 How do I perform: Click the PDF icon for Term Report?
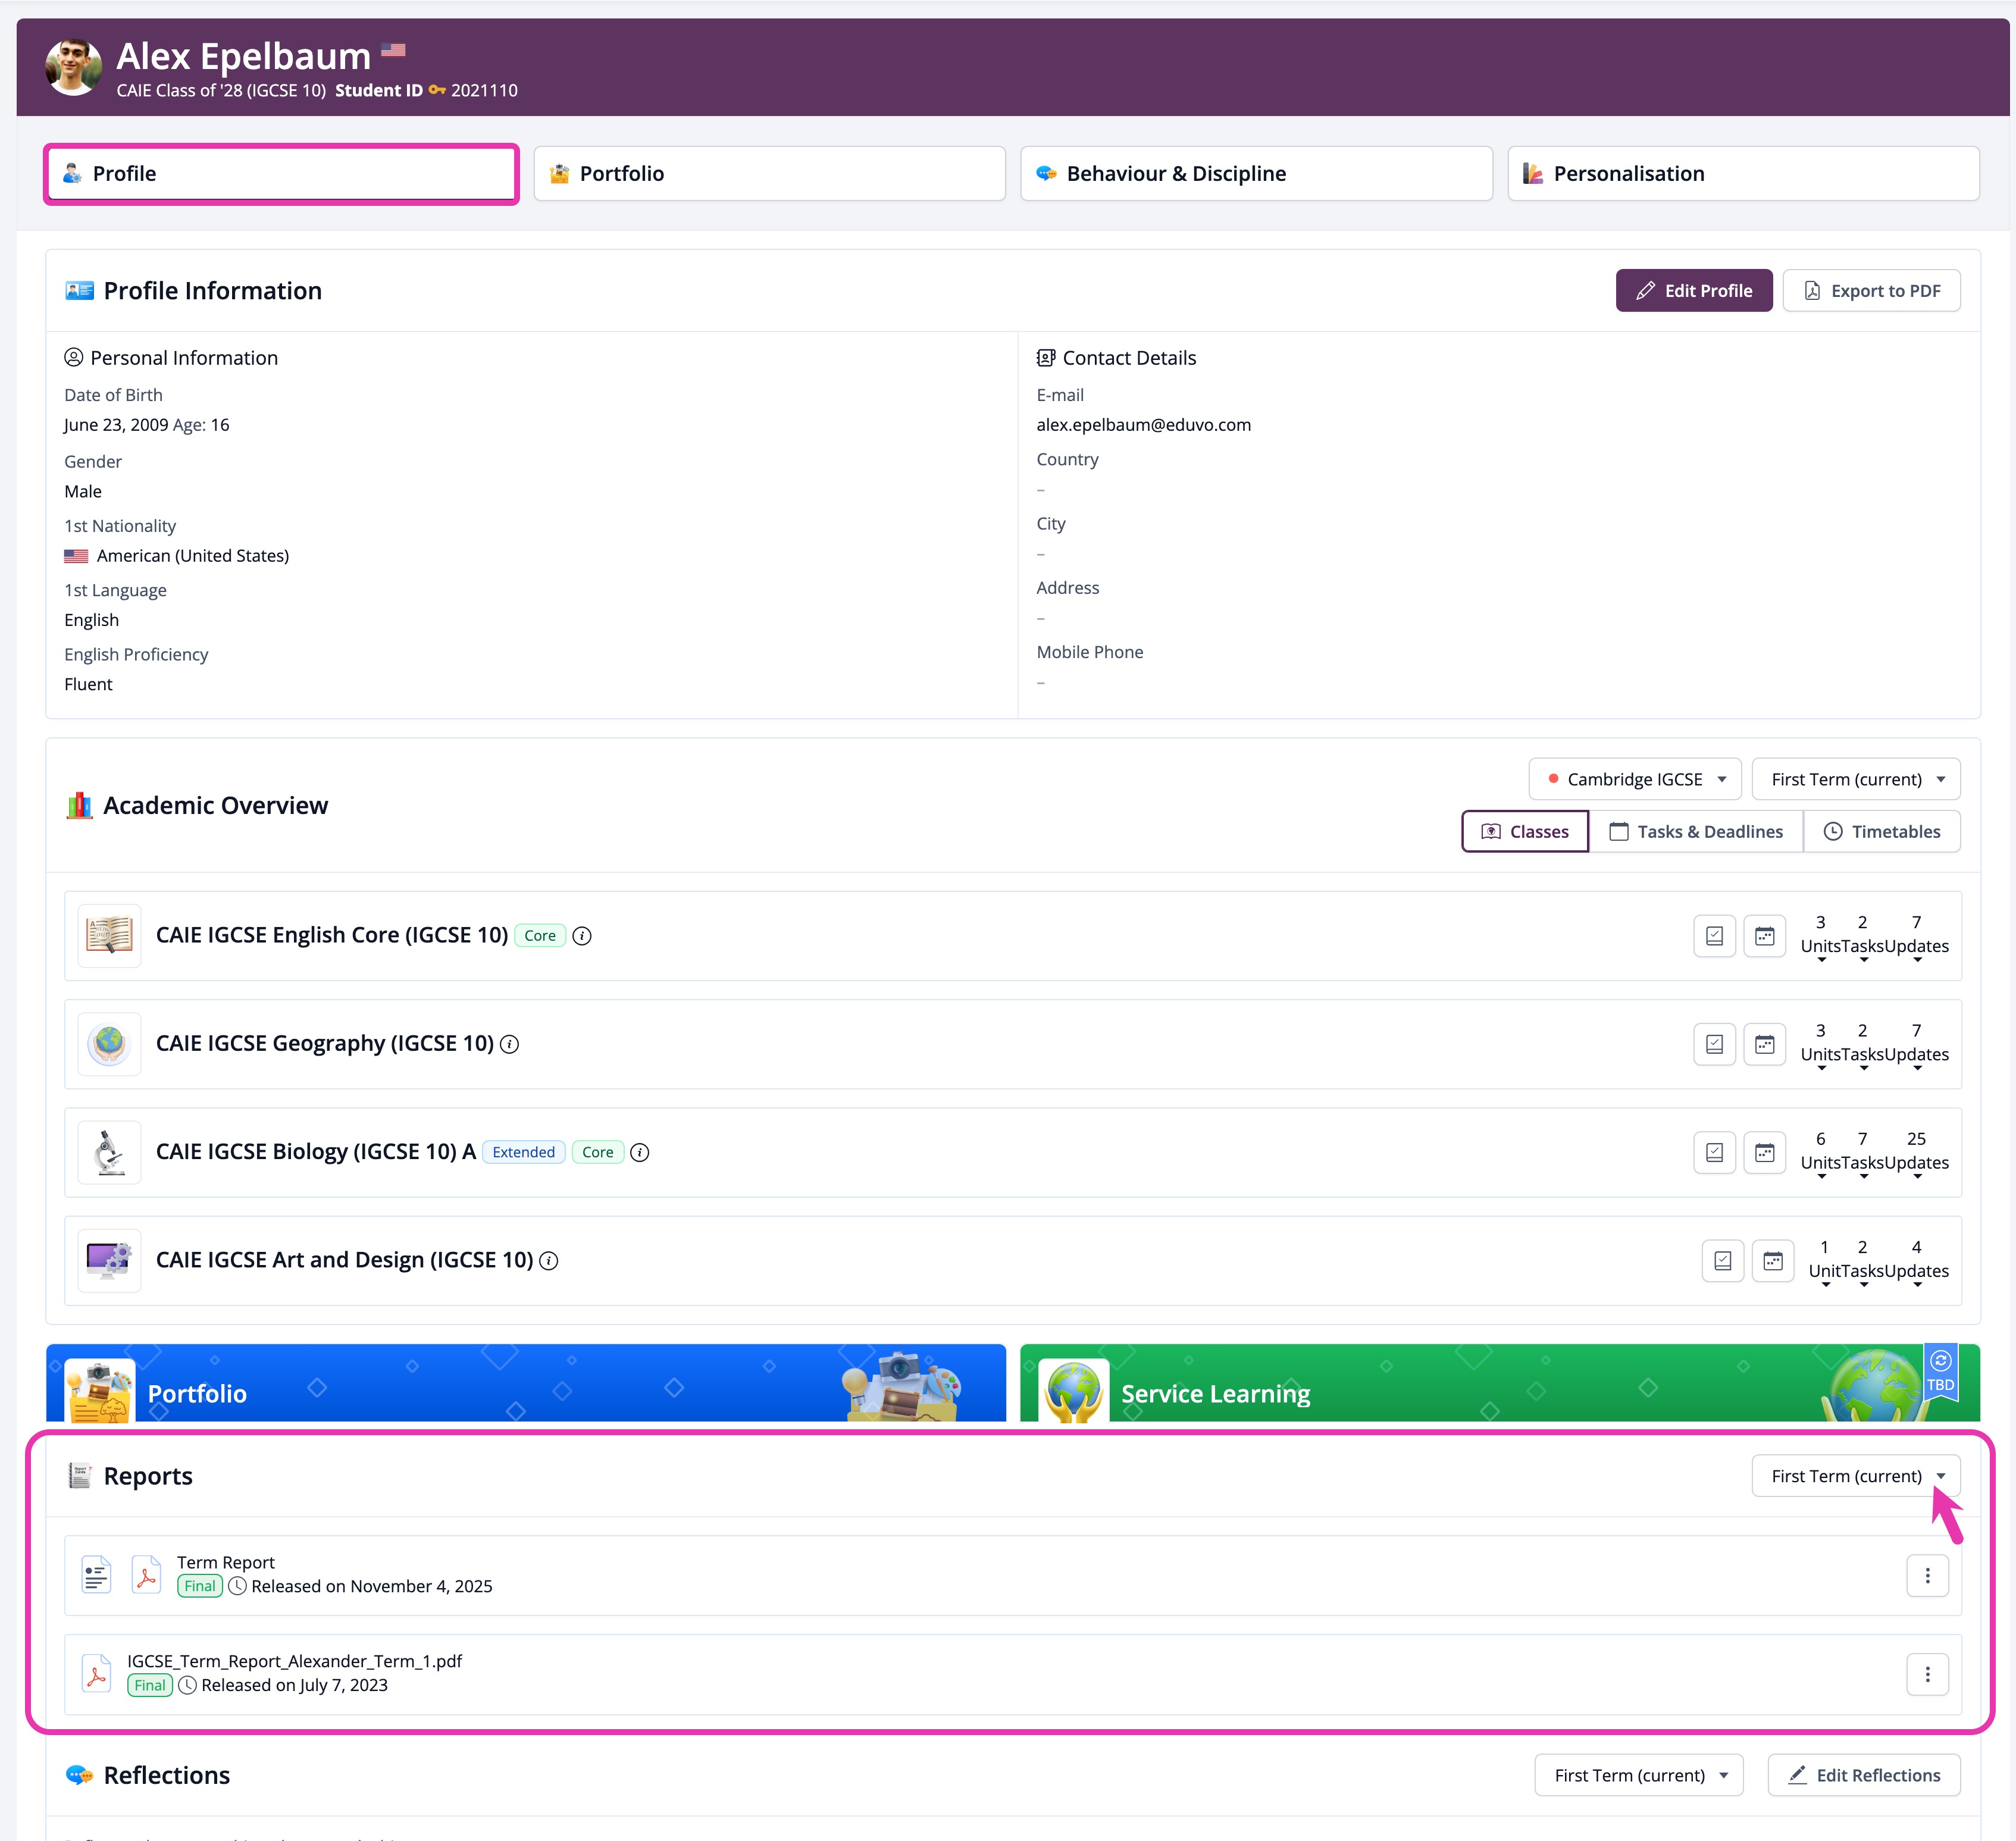click(x=146, y=1575)
